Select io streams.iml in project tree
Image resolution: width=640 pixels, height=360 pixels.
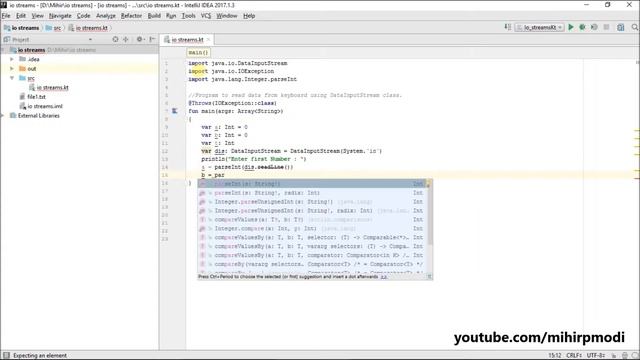(45, 106)
